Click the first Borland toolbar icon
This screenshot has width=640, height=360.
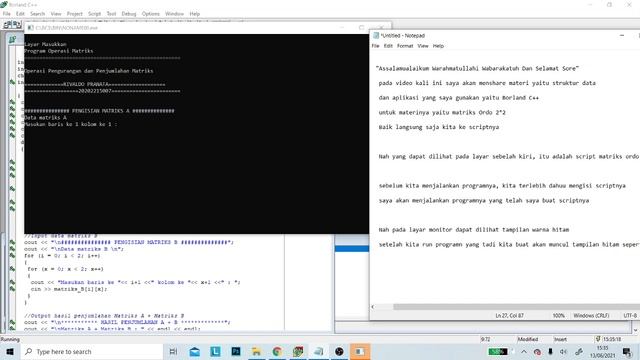[x=8, y=25]
